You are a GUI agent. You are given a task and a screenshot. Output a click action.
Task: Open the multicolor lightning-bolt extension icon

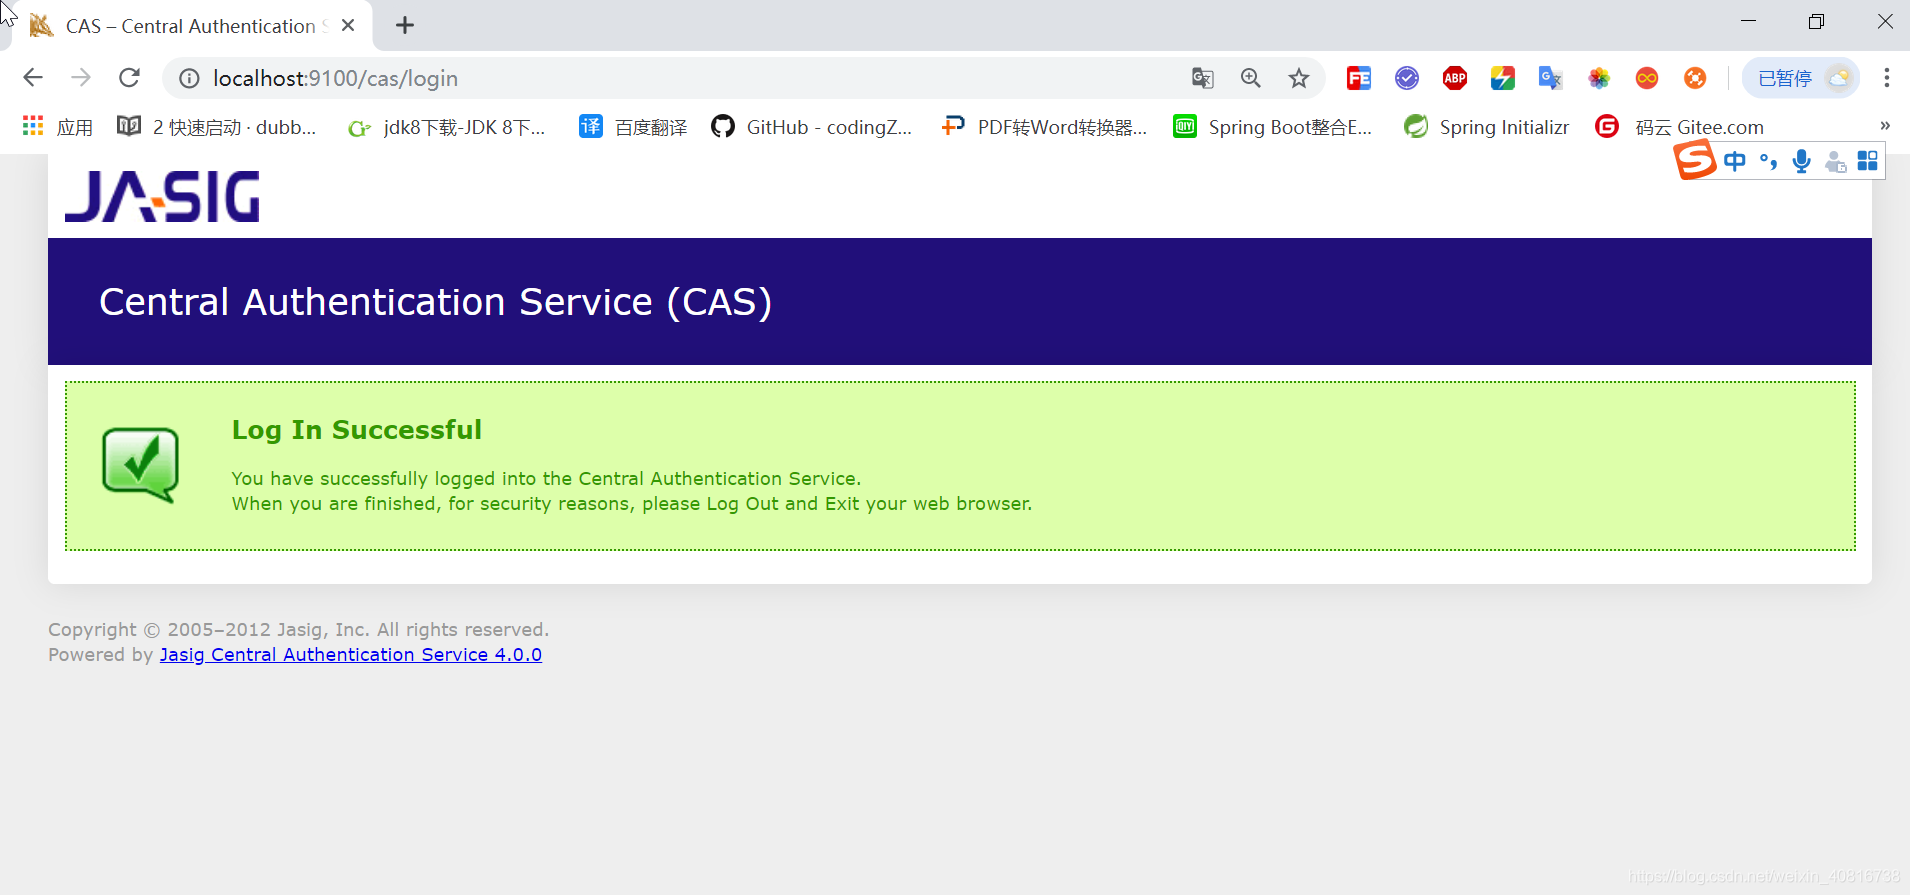[1503, 78]
